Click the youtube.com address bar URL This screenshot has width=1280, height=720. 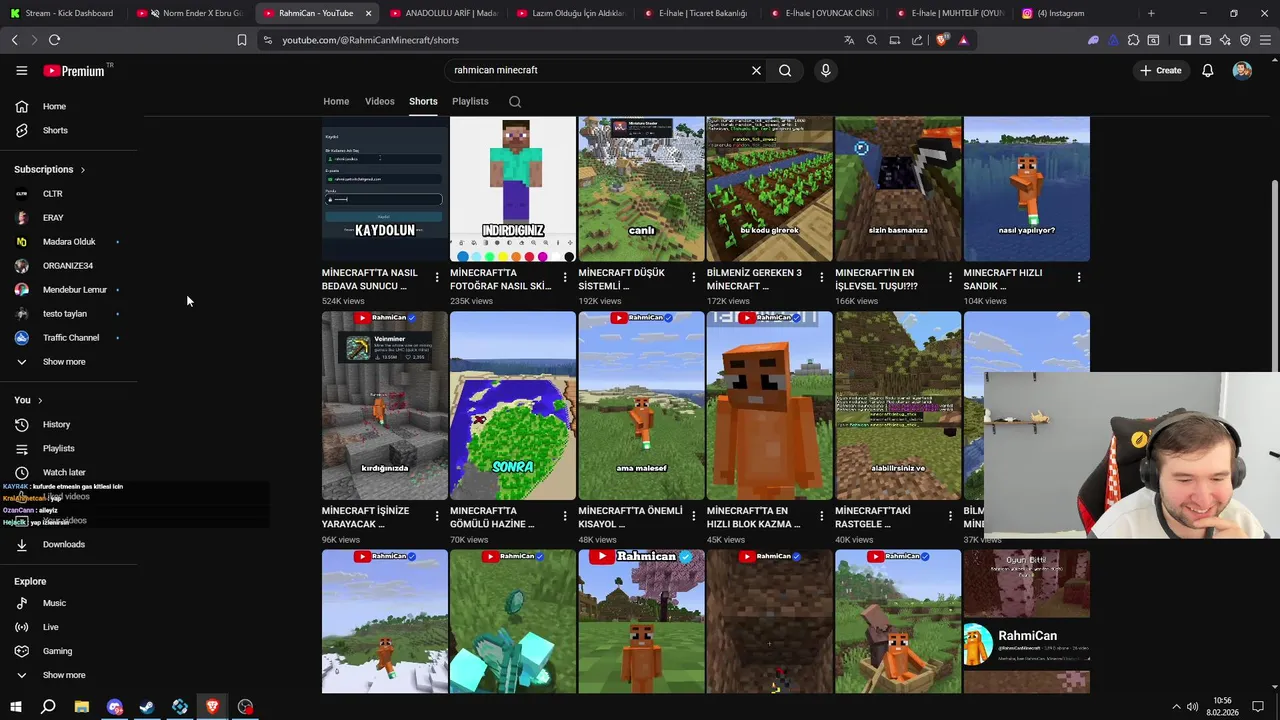coord(370,40)
